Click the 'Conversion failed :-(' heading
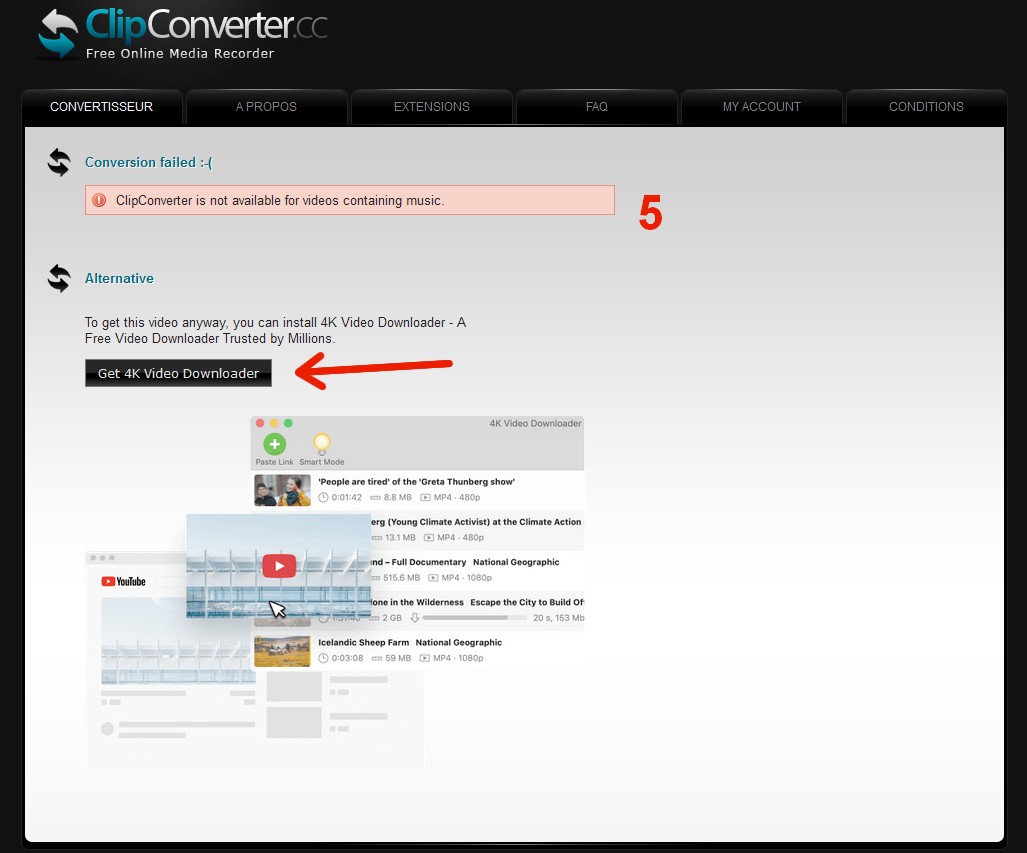Viewport: 1027px width, 853px height. tap(149, 162)
